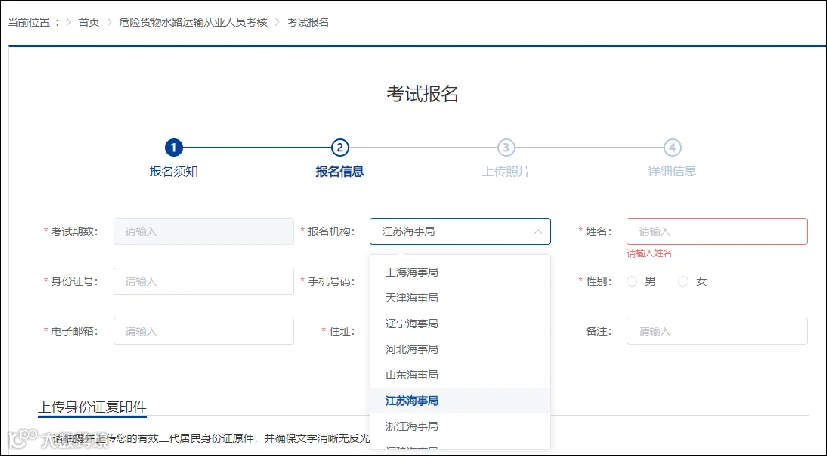This screenshot has width=827, height=456.
Task: Choose 河北海事局 from the list
Action: coord(460,349)
